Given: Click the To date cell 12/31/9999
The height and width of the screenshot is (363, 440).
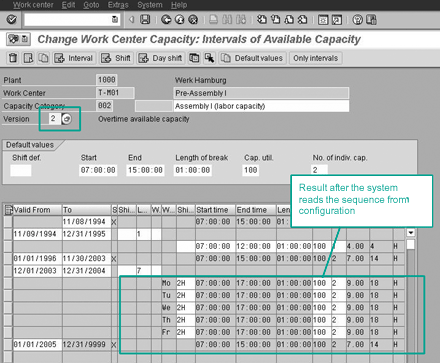Looking at the screenshot, I should pos(86,345).
